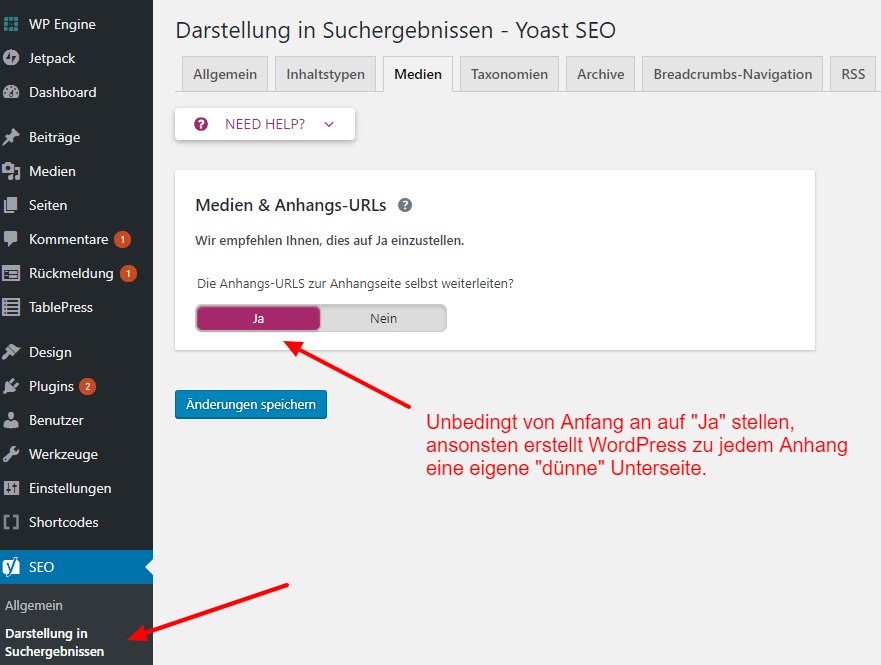This screenshot has width=881, height=665.
Task: Open Werkzeuge menu entry
Action: pyautogui.click(x=76, y=454)
